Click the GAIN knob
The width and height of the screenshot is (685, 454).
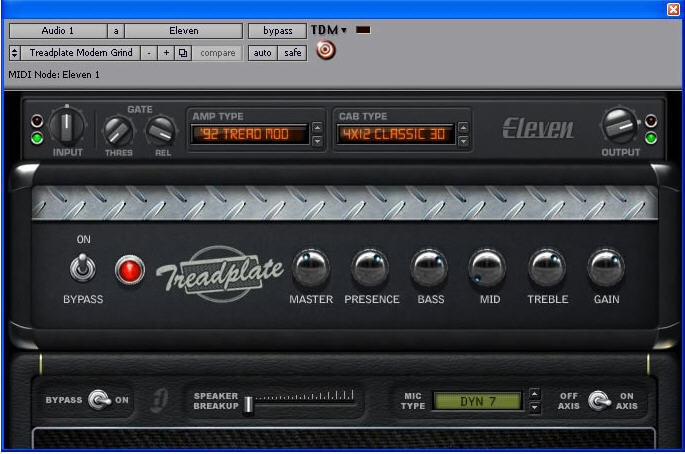(x=606, y=268)
